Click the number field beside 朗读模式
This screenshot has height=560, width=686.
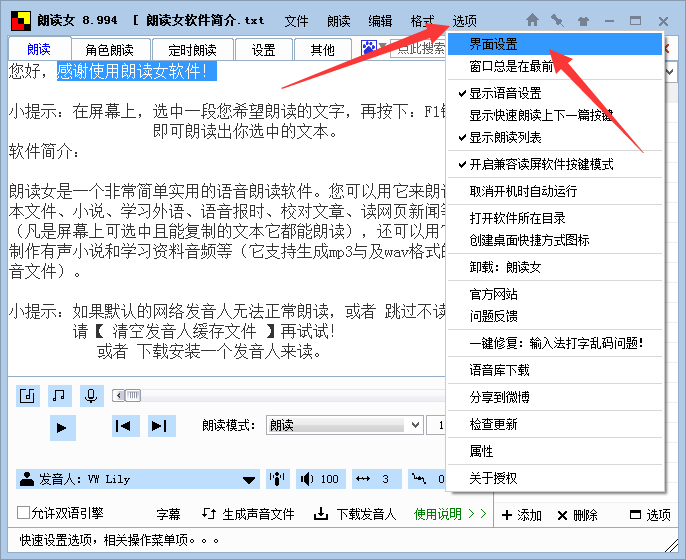click(x=436, y=425)
